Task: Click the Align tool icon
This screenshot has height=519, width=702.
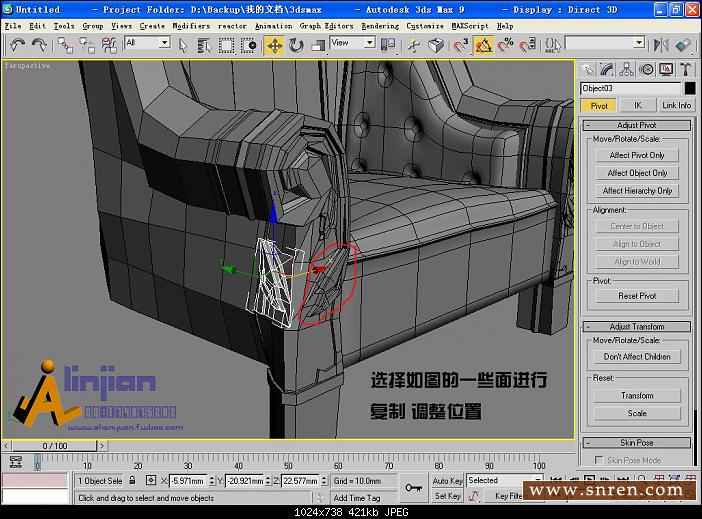Action: click(683, 45)
